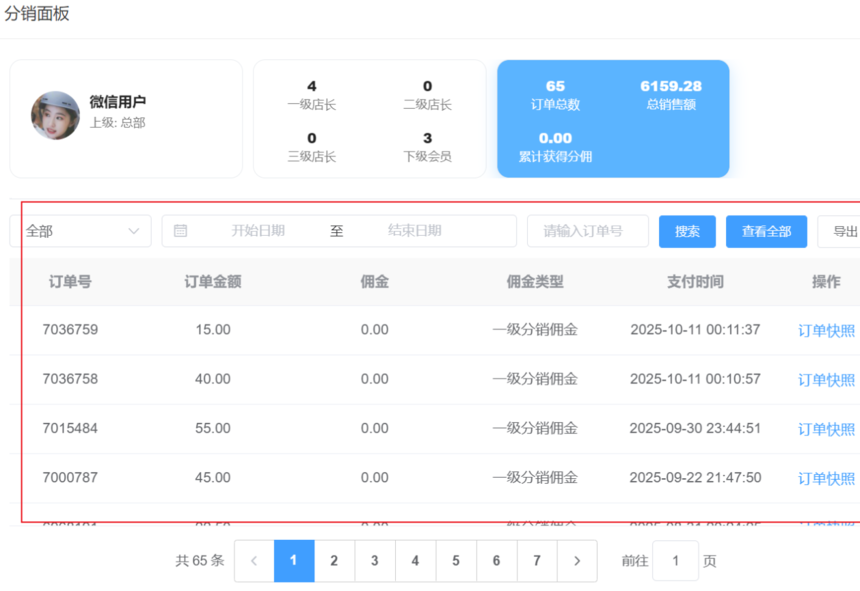The height and width of the screenshot is (591, 860).
Task: Click the WeChat user avatar photo
Action: 55,115
